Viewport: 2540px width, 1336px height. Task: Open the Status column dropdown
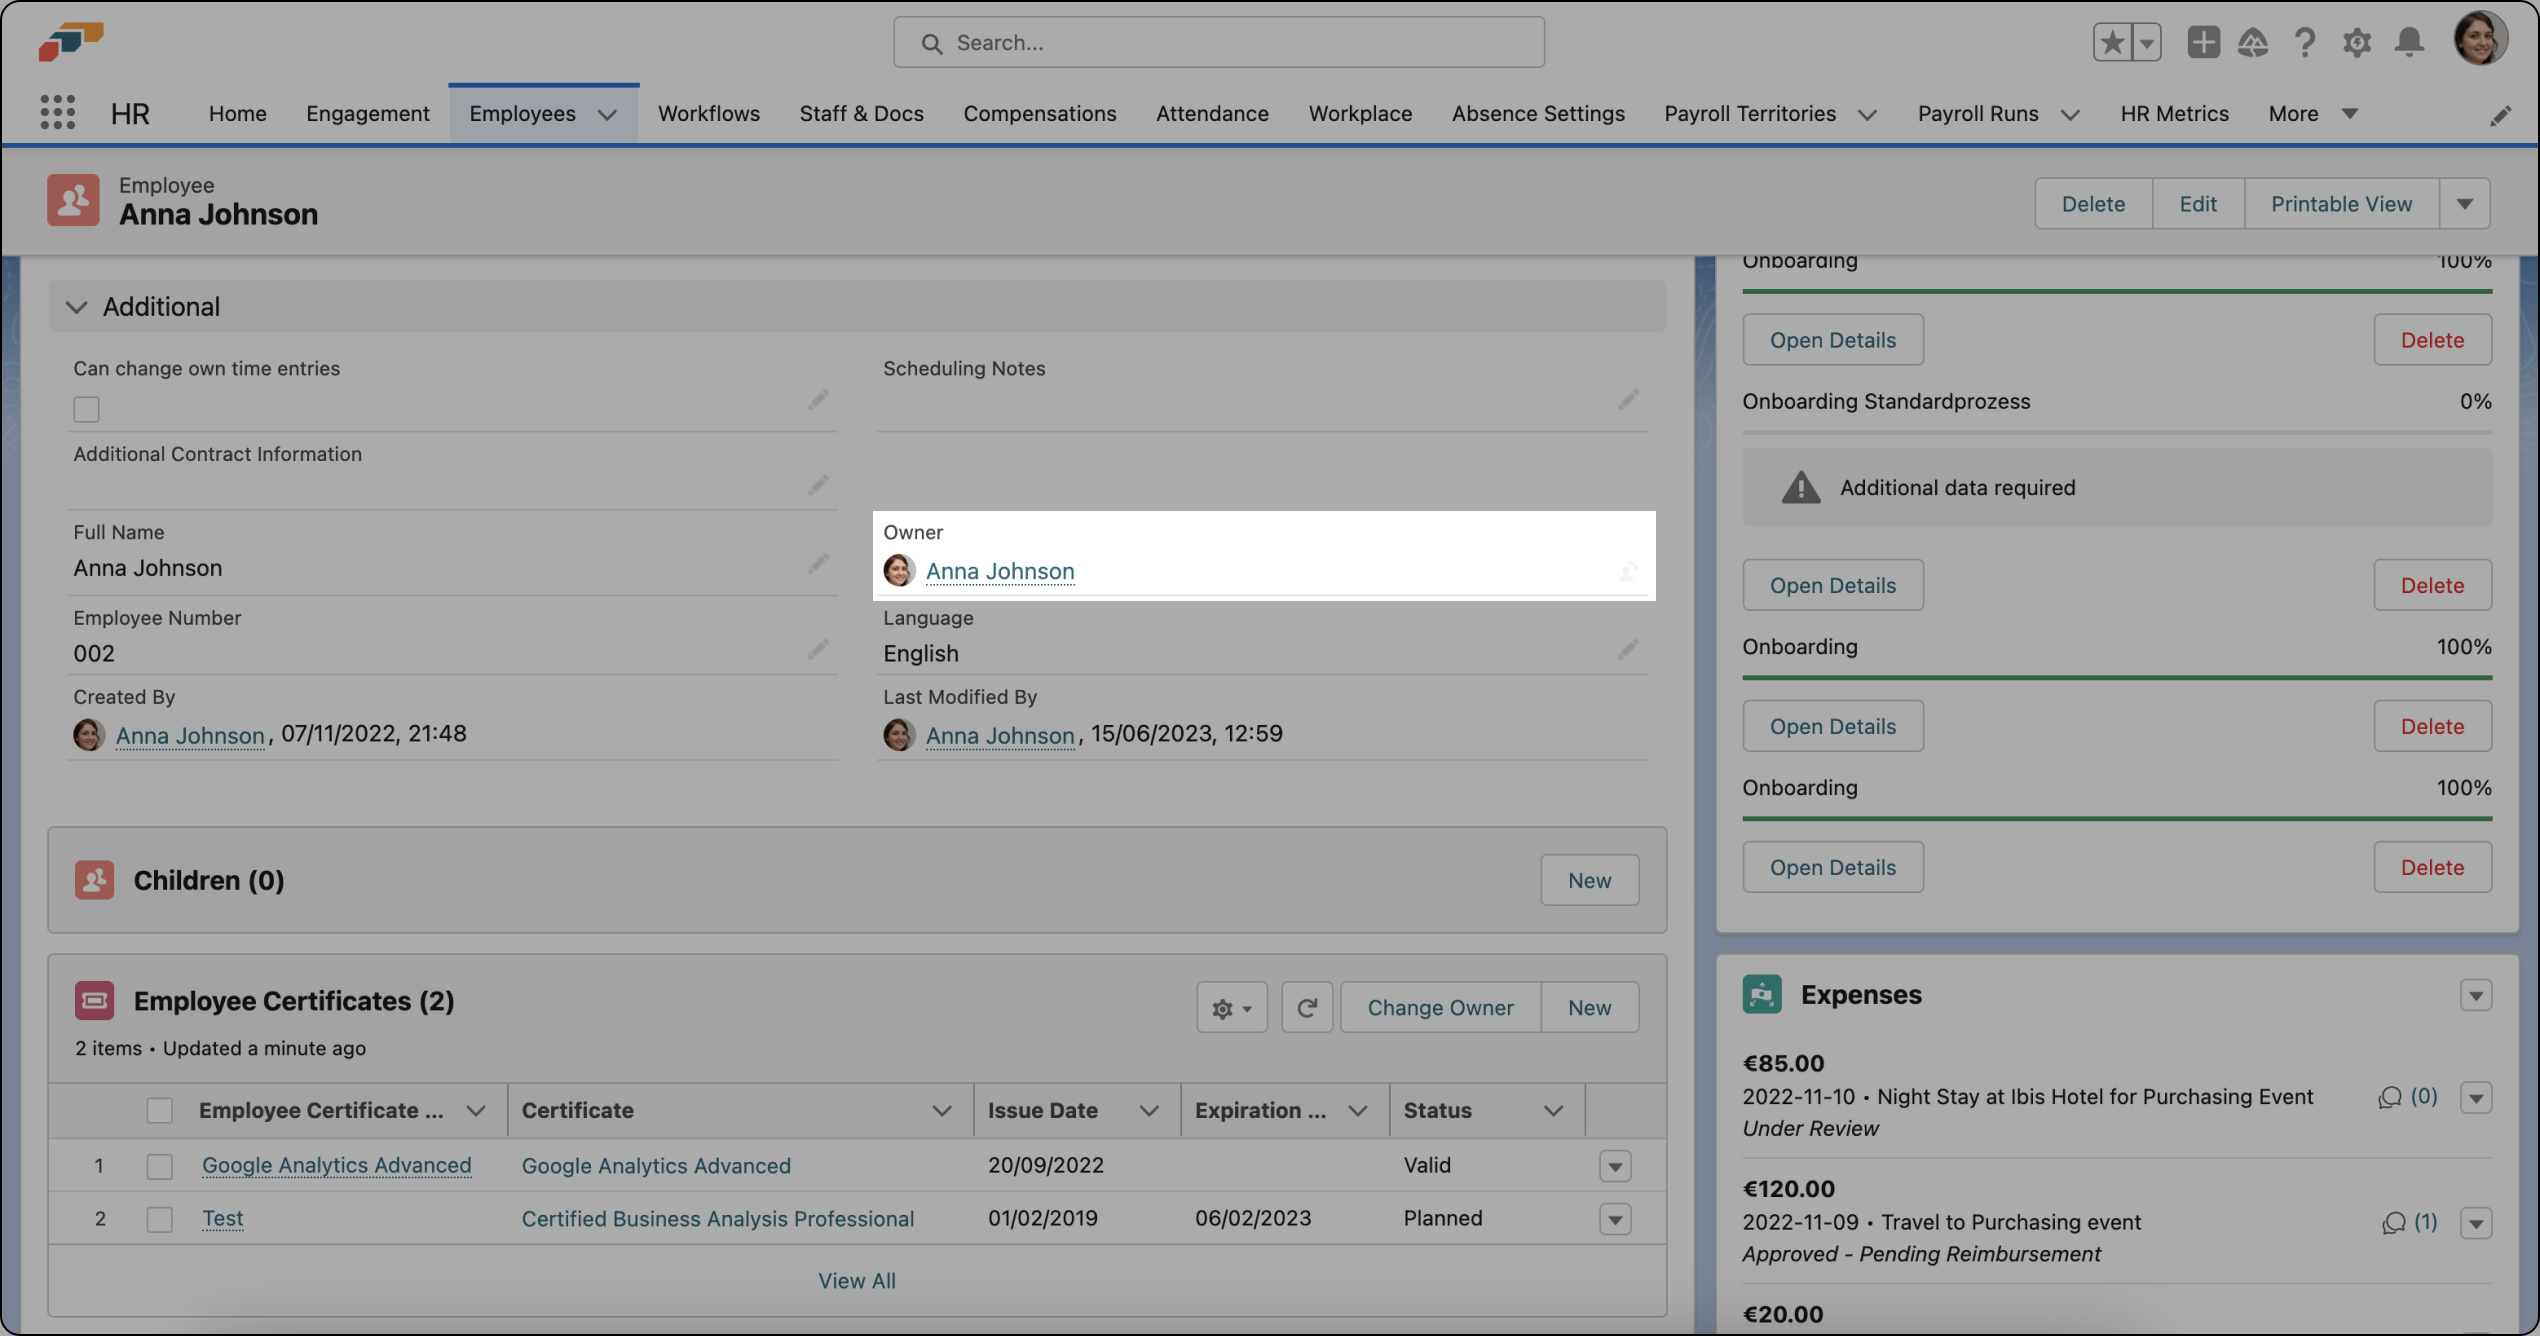[1553, 1110]
